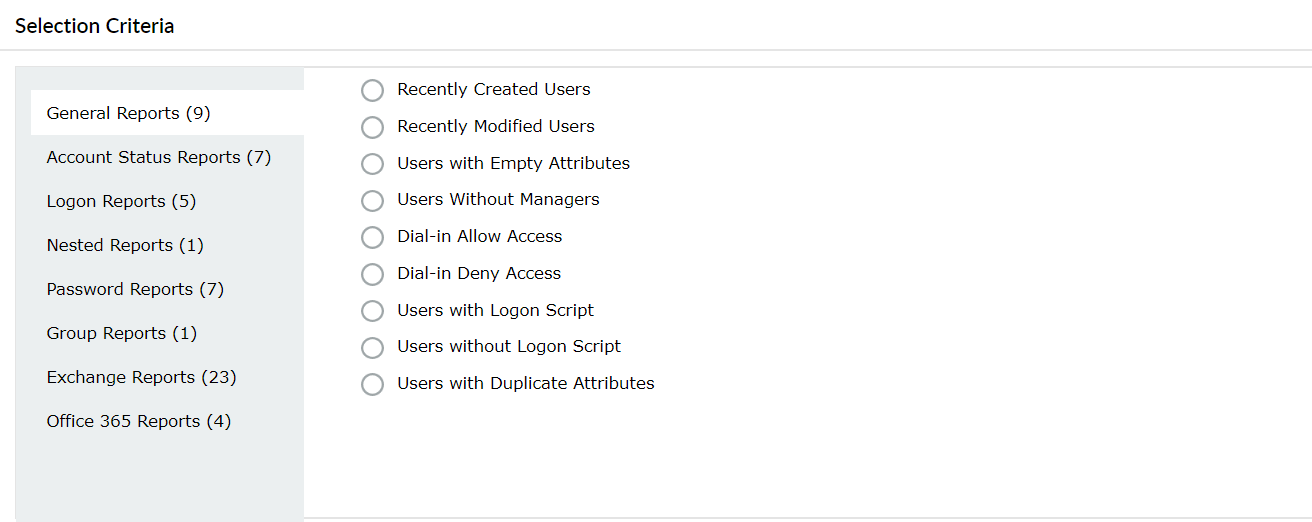This screenshot has height=522, width=1312.
Task: Pick the Users Without Managers report
Action: click(372, 200)
